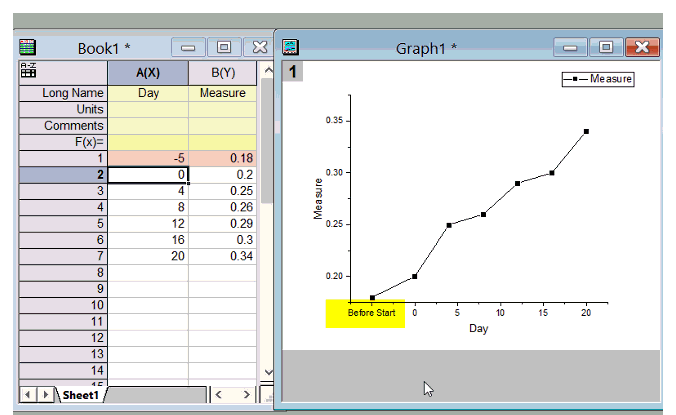Click Y-axis tick label 0.35
Screen dimensions: 676x415
click(334, 120)
